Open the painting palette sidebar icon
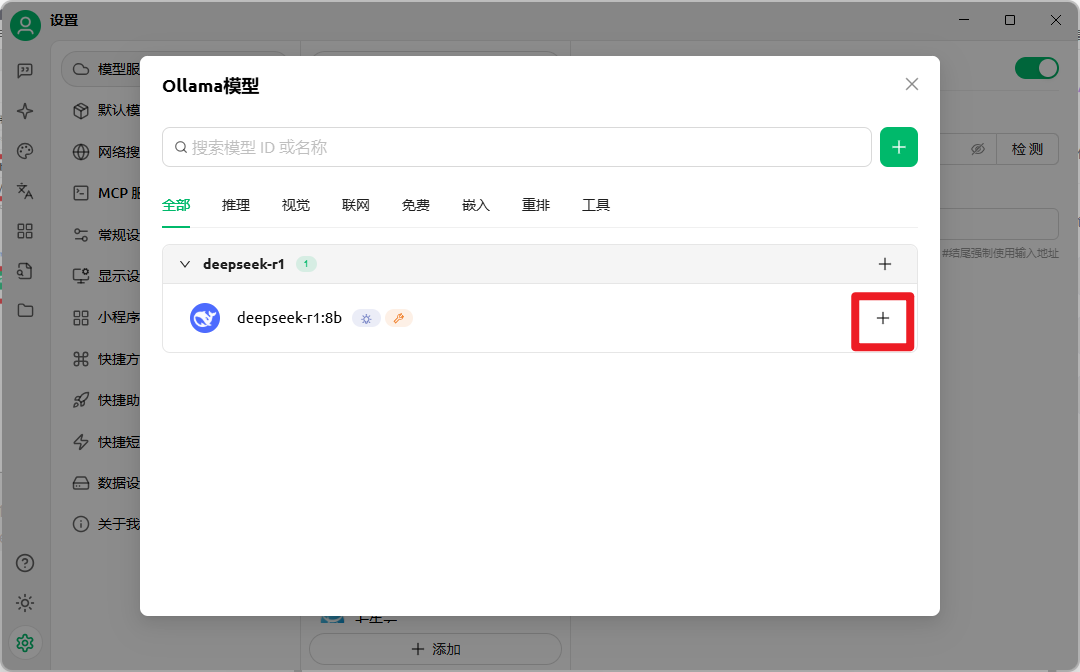Screen dimensions: 1080x672 (x=25, y=151)
